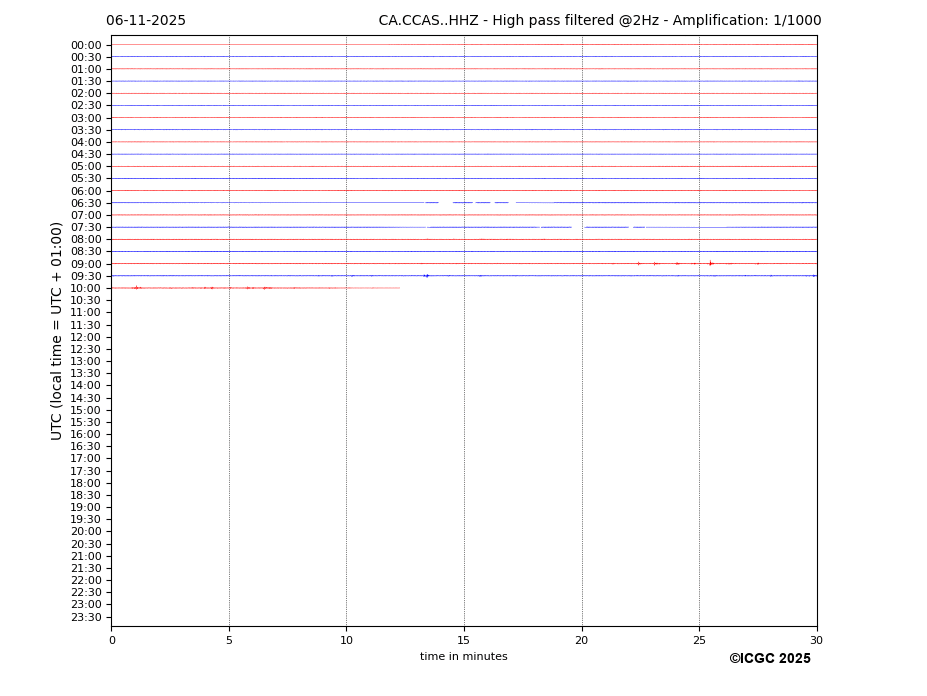The height and width of the screenshot is (696, 927).
Task: Click the date label 06-11-2025
Action: point(146,21)
